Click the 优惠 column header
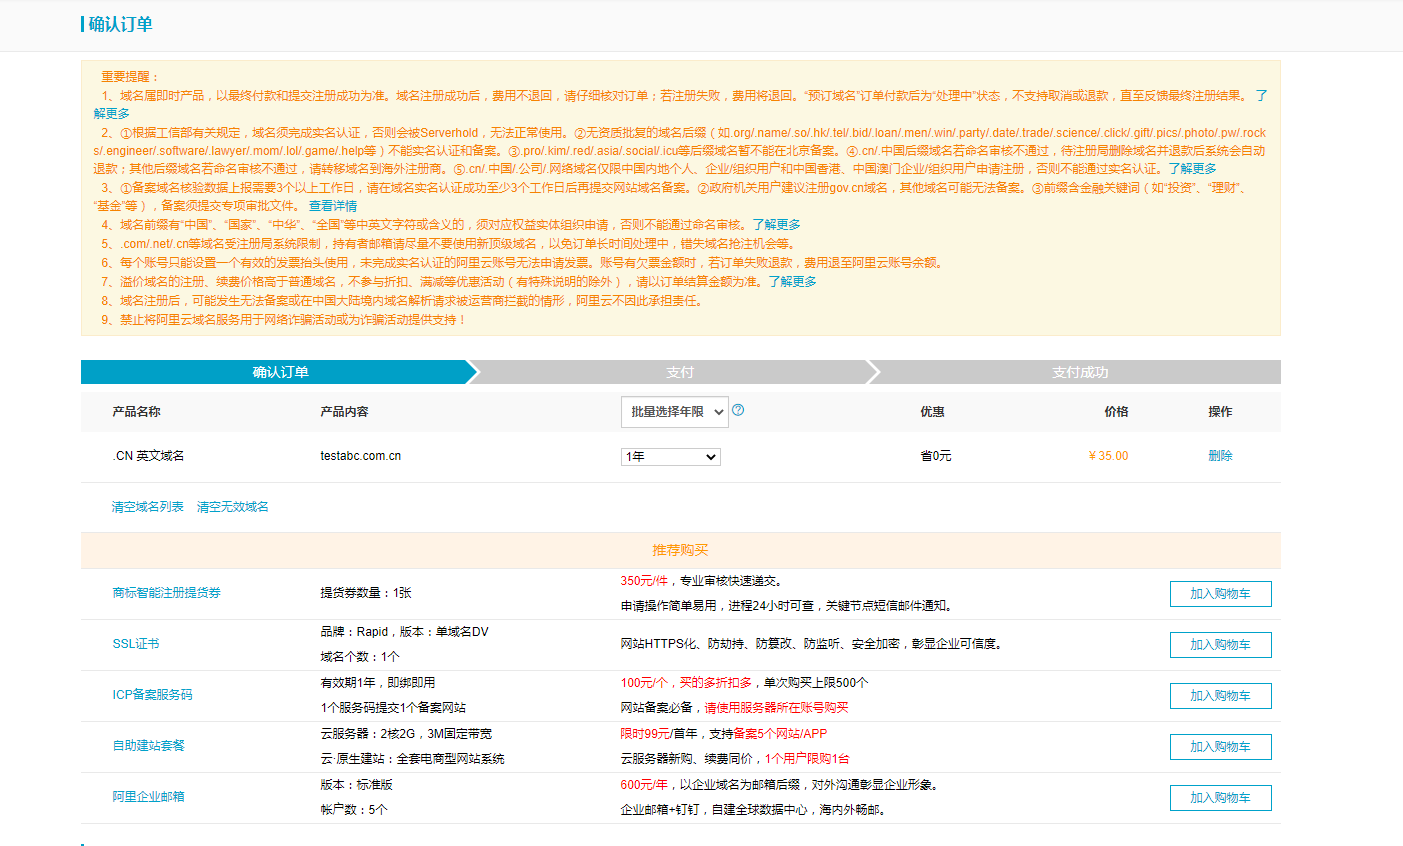Image resolution: width=1403 pixels, height=846 pixels. pyautogui.click(x=932, y=412)
